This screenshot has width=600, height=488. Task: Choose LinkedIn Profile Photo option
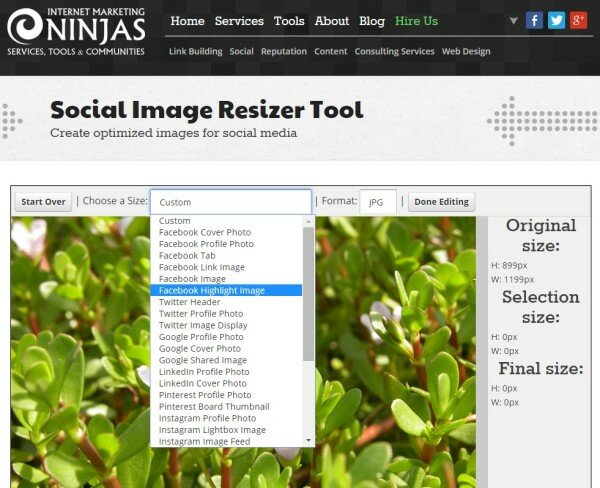click(x=226, y=372)
